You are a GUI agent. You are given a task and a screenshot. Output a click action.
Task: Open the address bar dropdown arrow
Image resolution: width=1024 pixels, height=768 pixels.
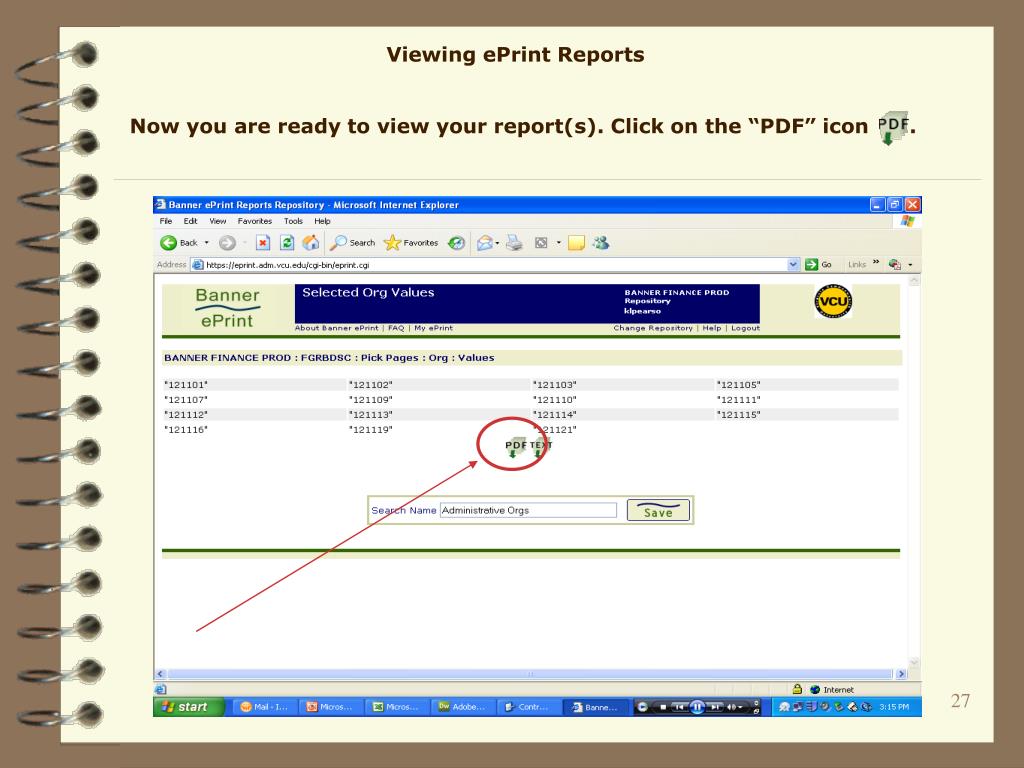coord(793,264)
